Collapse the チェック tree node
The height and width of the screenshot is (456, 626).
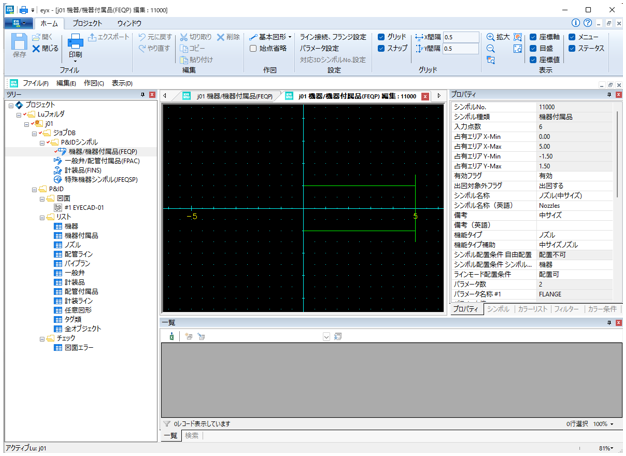pos(42,339)
